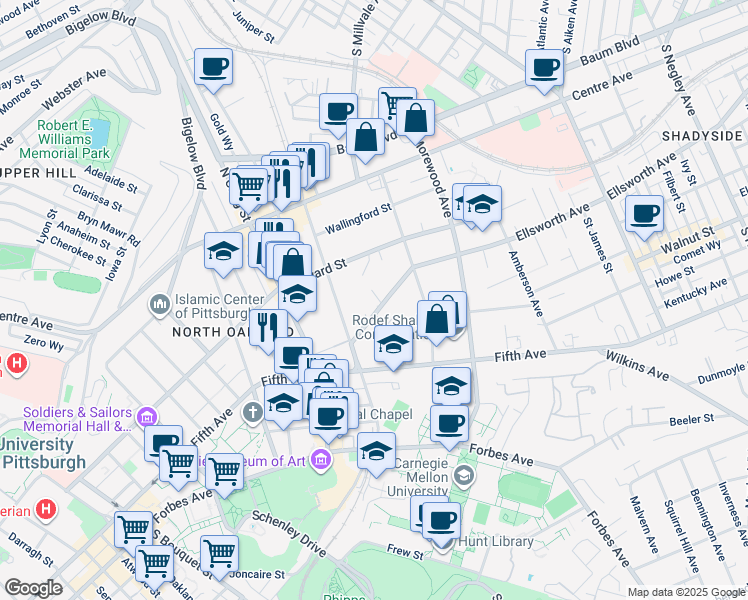Open the shopping cart marker near N Craig St

(x=249, y=188)
